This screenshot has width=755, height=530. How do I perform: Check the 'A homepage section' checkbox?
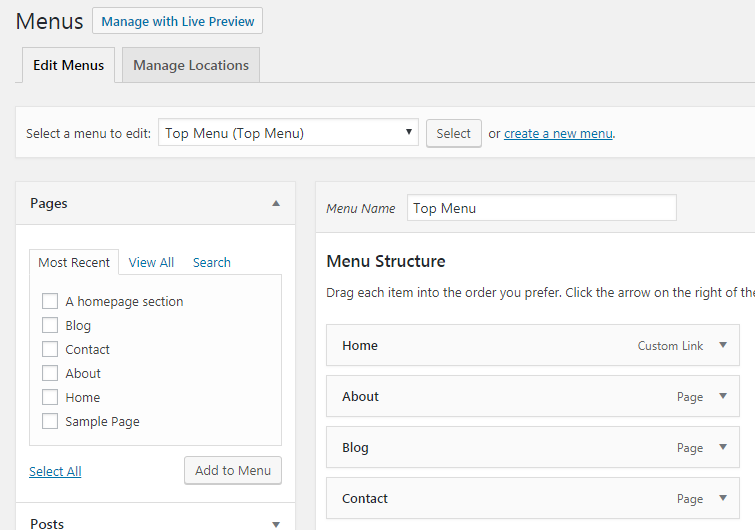tap(50, 301)
